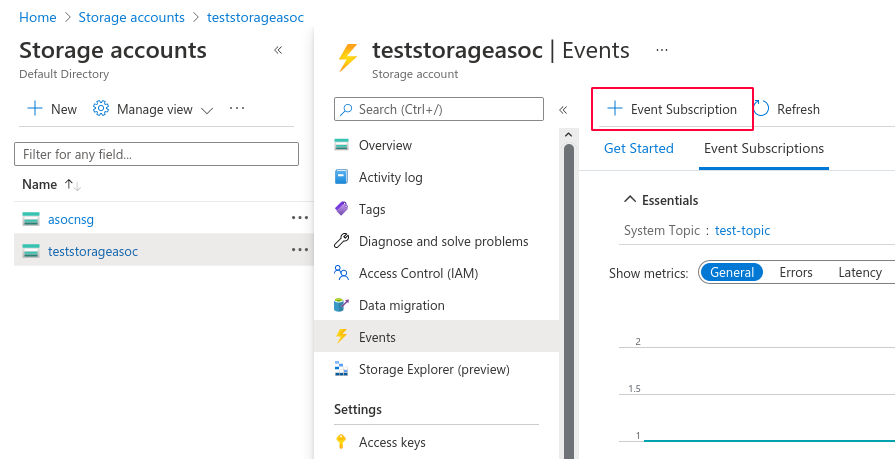
Task: Click the lightning bolt Events page icon
Action: click(348, 57)
